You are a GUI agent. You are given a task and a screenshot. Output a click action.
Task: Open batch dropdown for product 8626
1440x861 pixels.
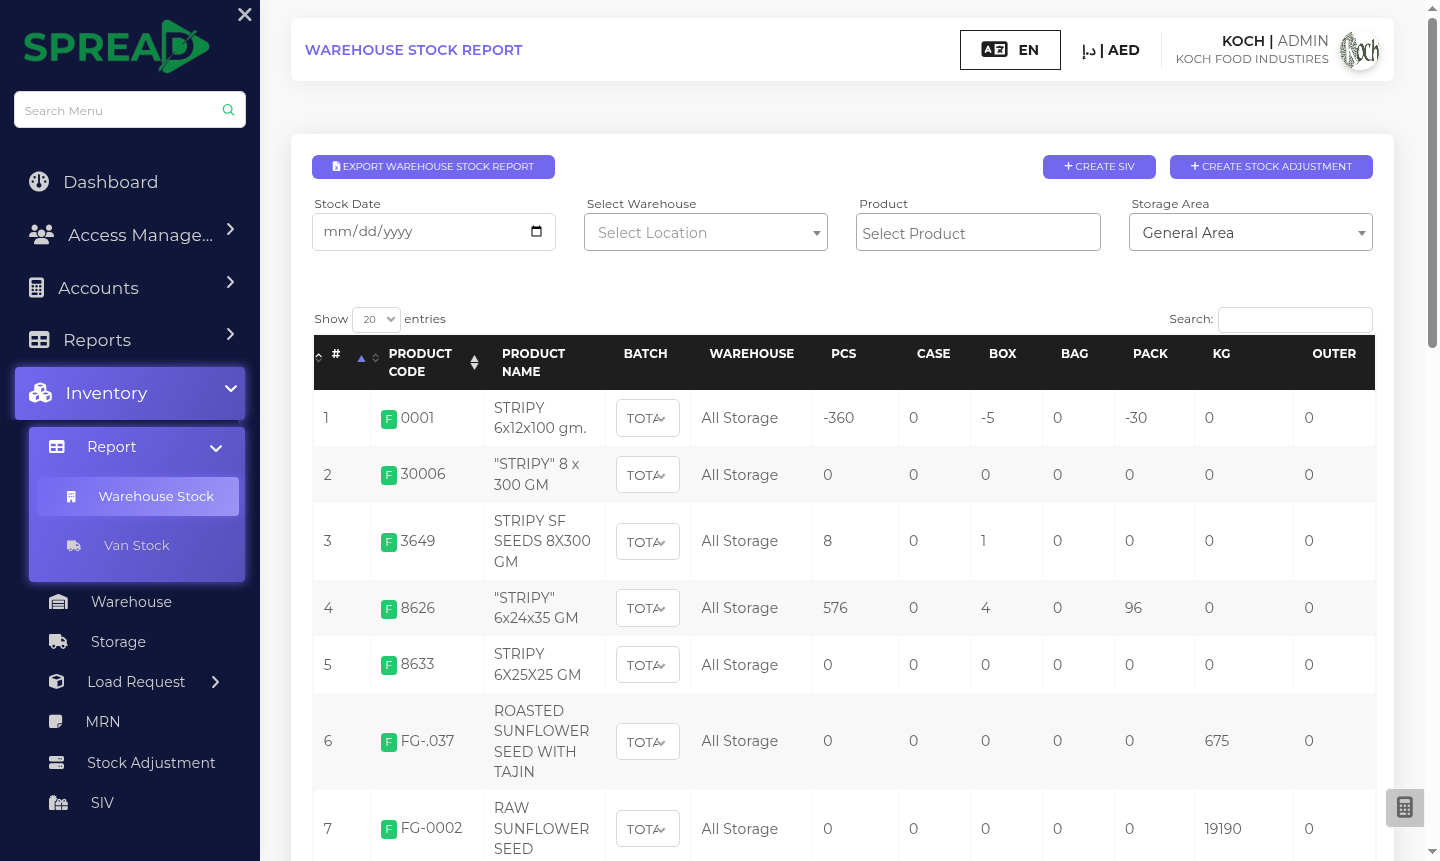pos(648,608)
